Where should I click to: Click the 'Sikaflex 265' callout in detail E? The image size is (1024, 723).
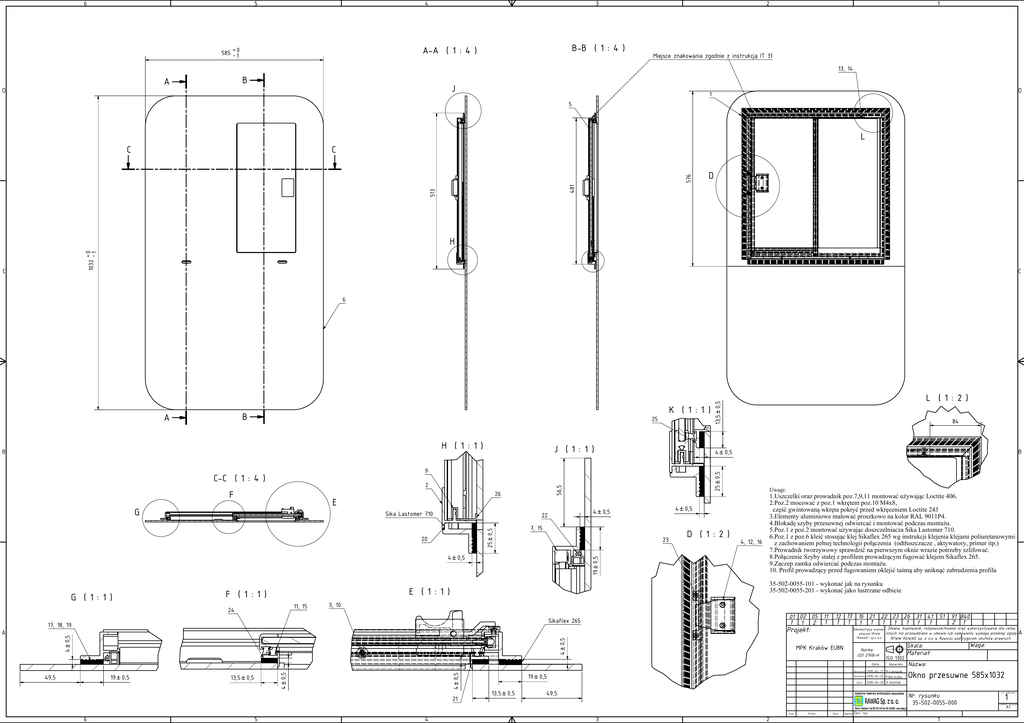[x=565, y=620]
